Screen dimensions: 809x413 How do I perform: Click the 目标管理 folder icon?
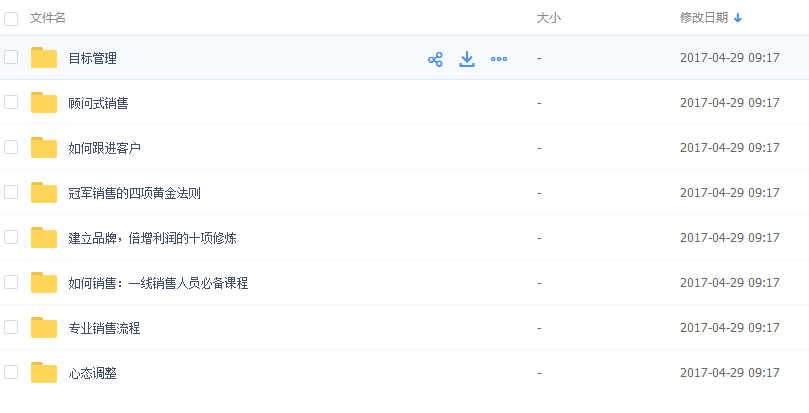pos(44,58)
